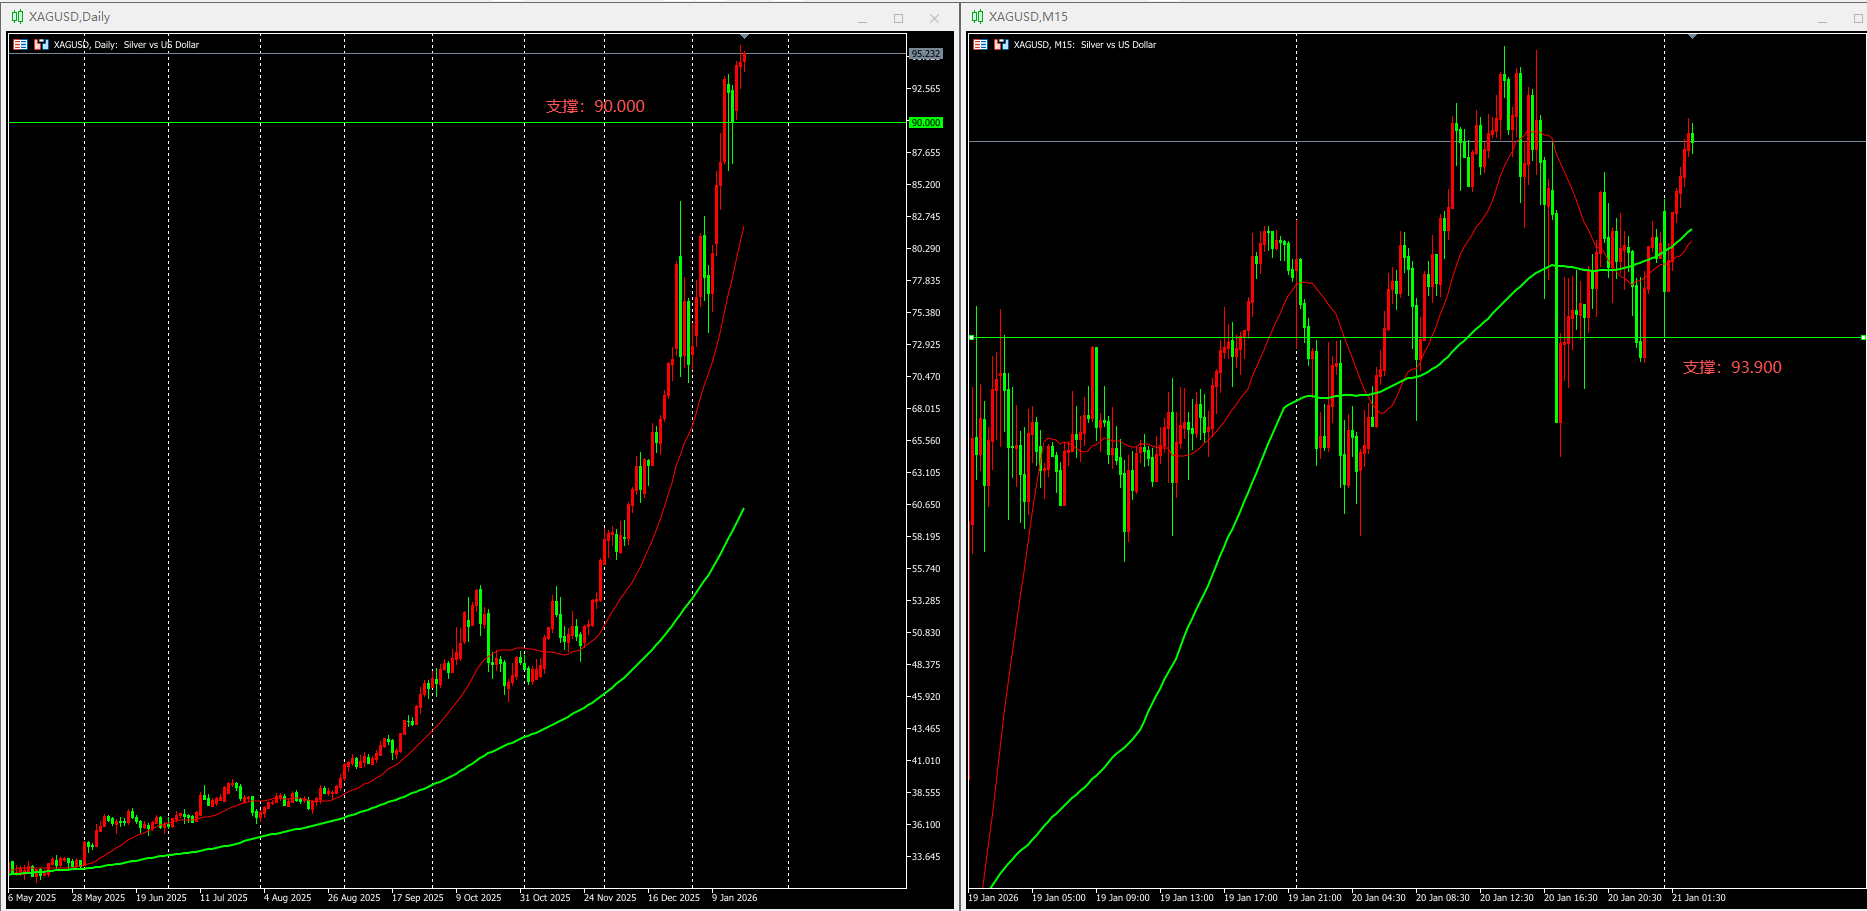Image resolution: width=1867 pixels, height=911 pixels.
Task: Maximize the XAGUSD,Daily chart window
Action: click(x=898, y=18)
